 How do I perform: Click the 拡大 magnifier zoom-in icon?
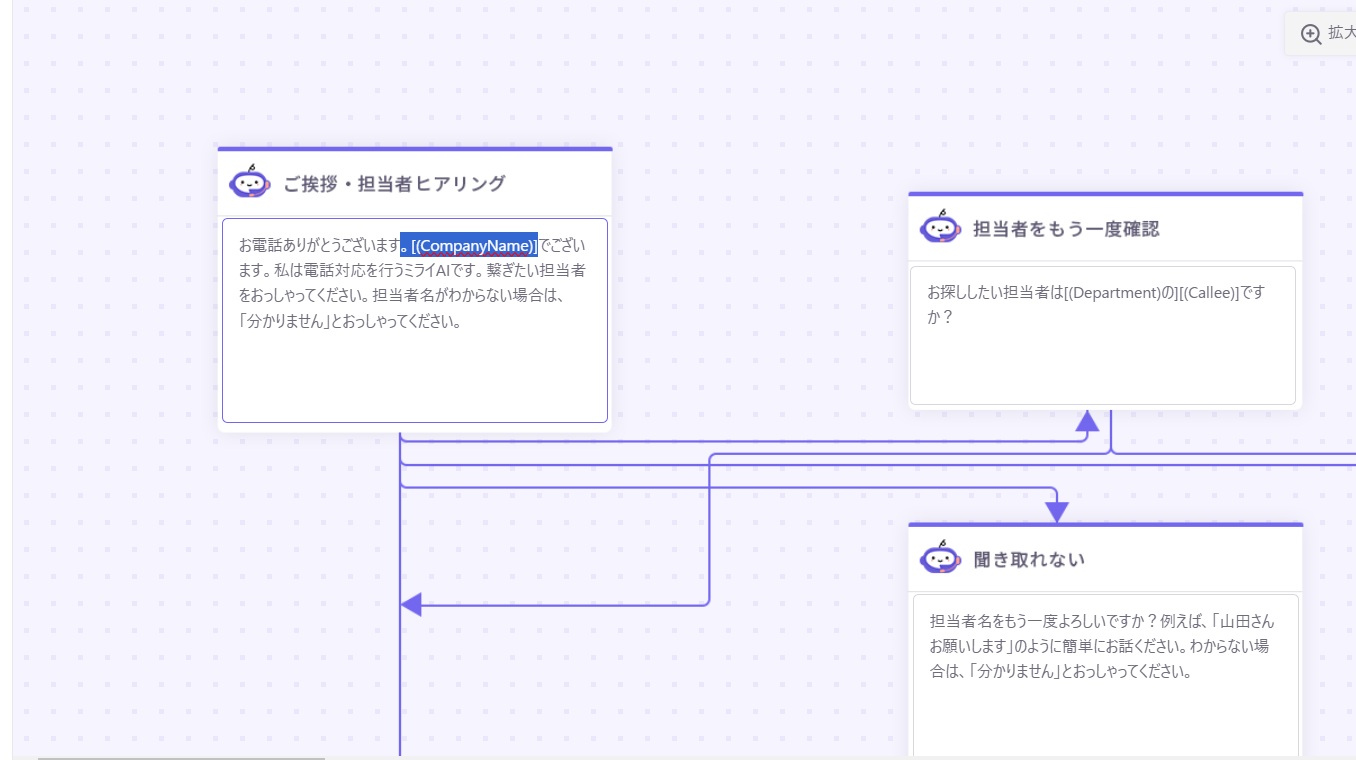(1311, 34)
